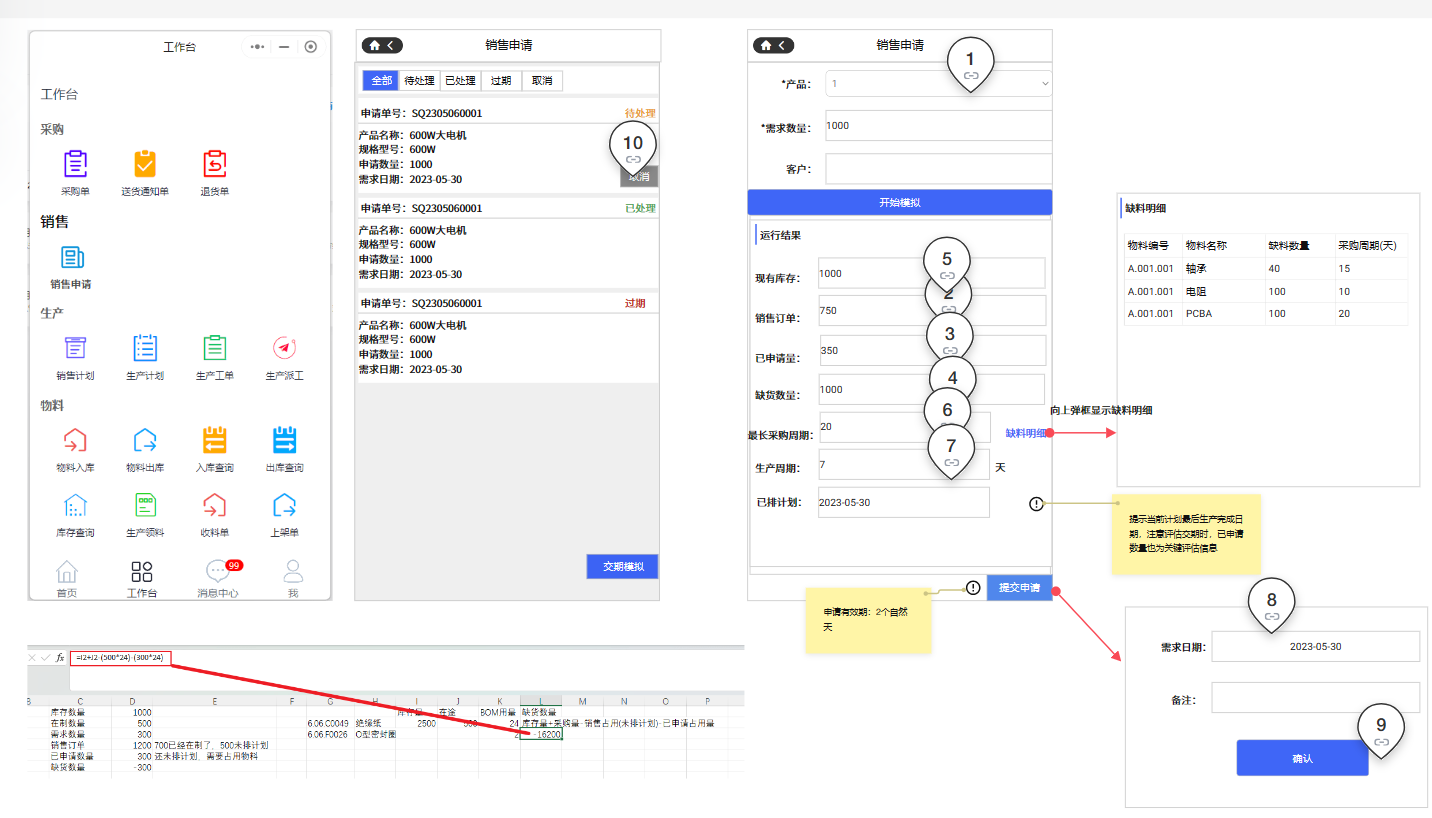Switch to the 全部 tab
Viewport: 1432px width, 818px height.
381,81
